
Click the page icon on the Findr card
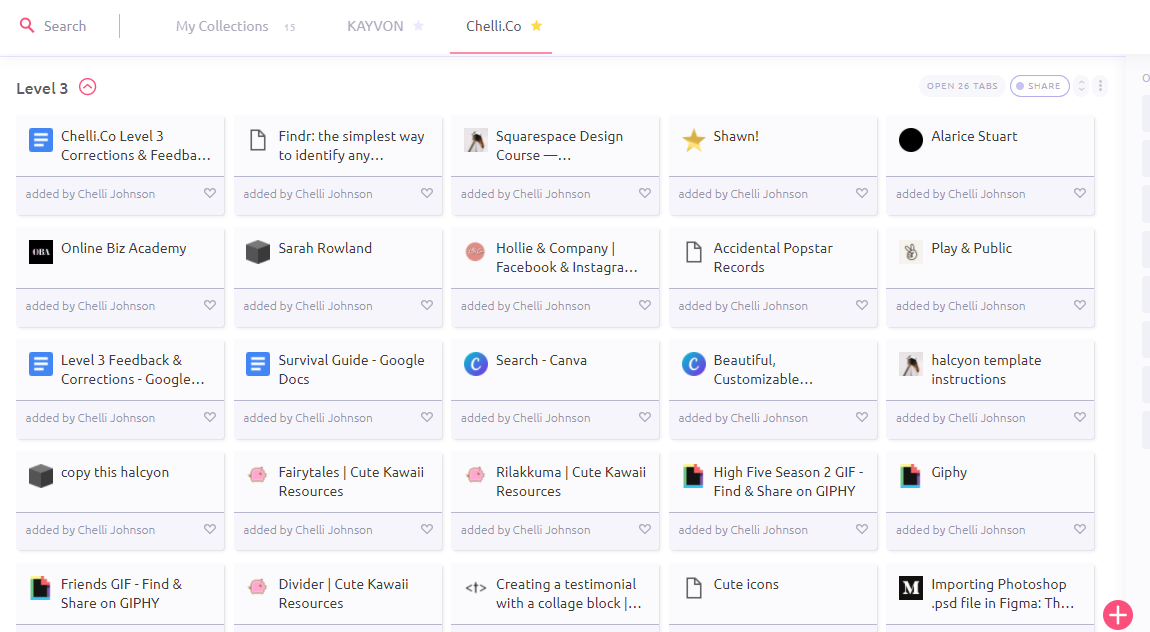(x=257, y=139)
